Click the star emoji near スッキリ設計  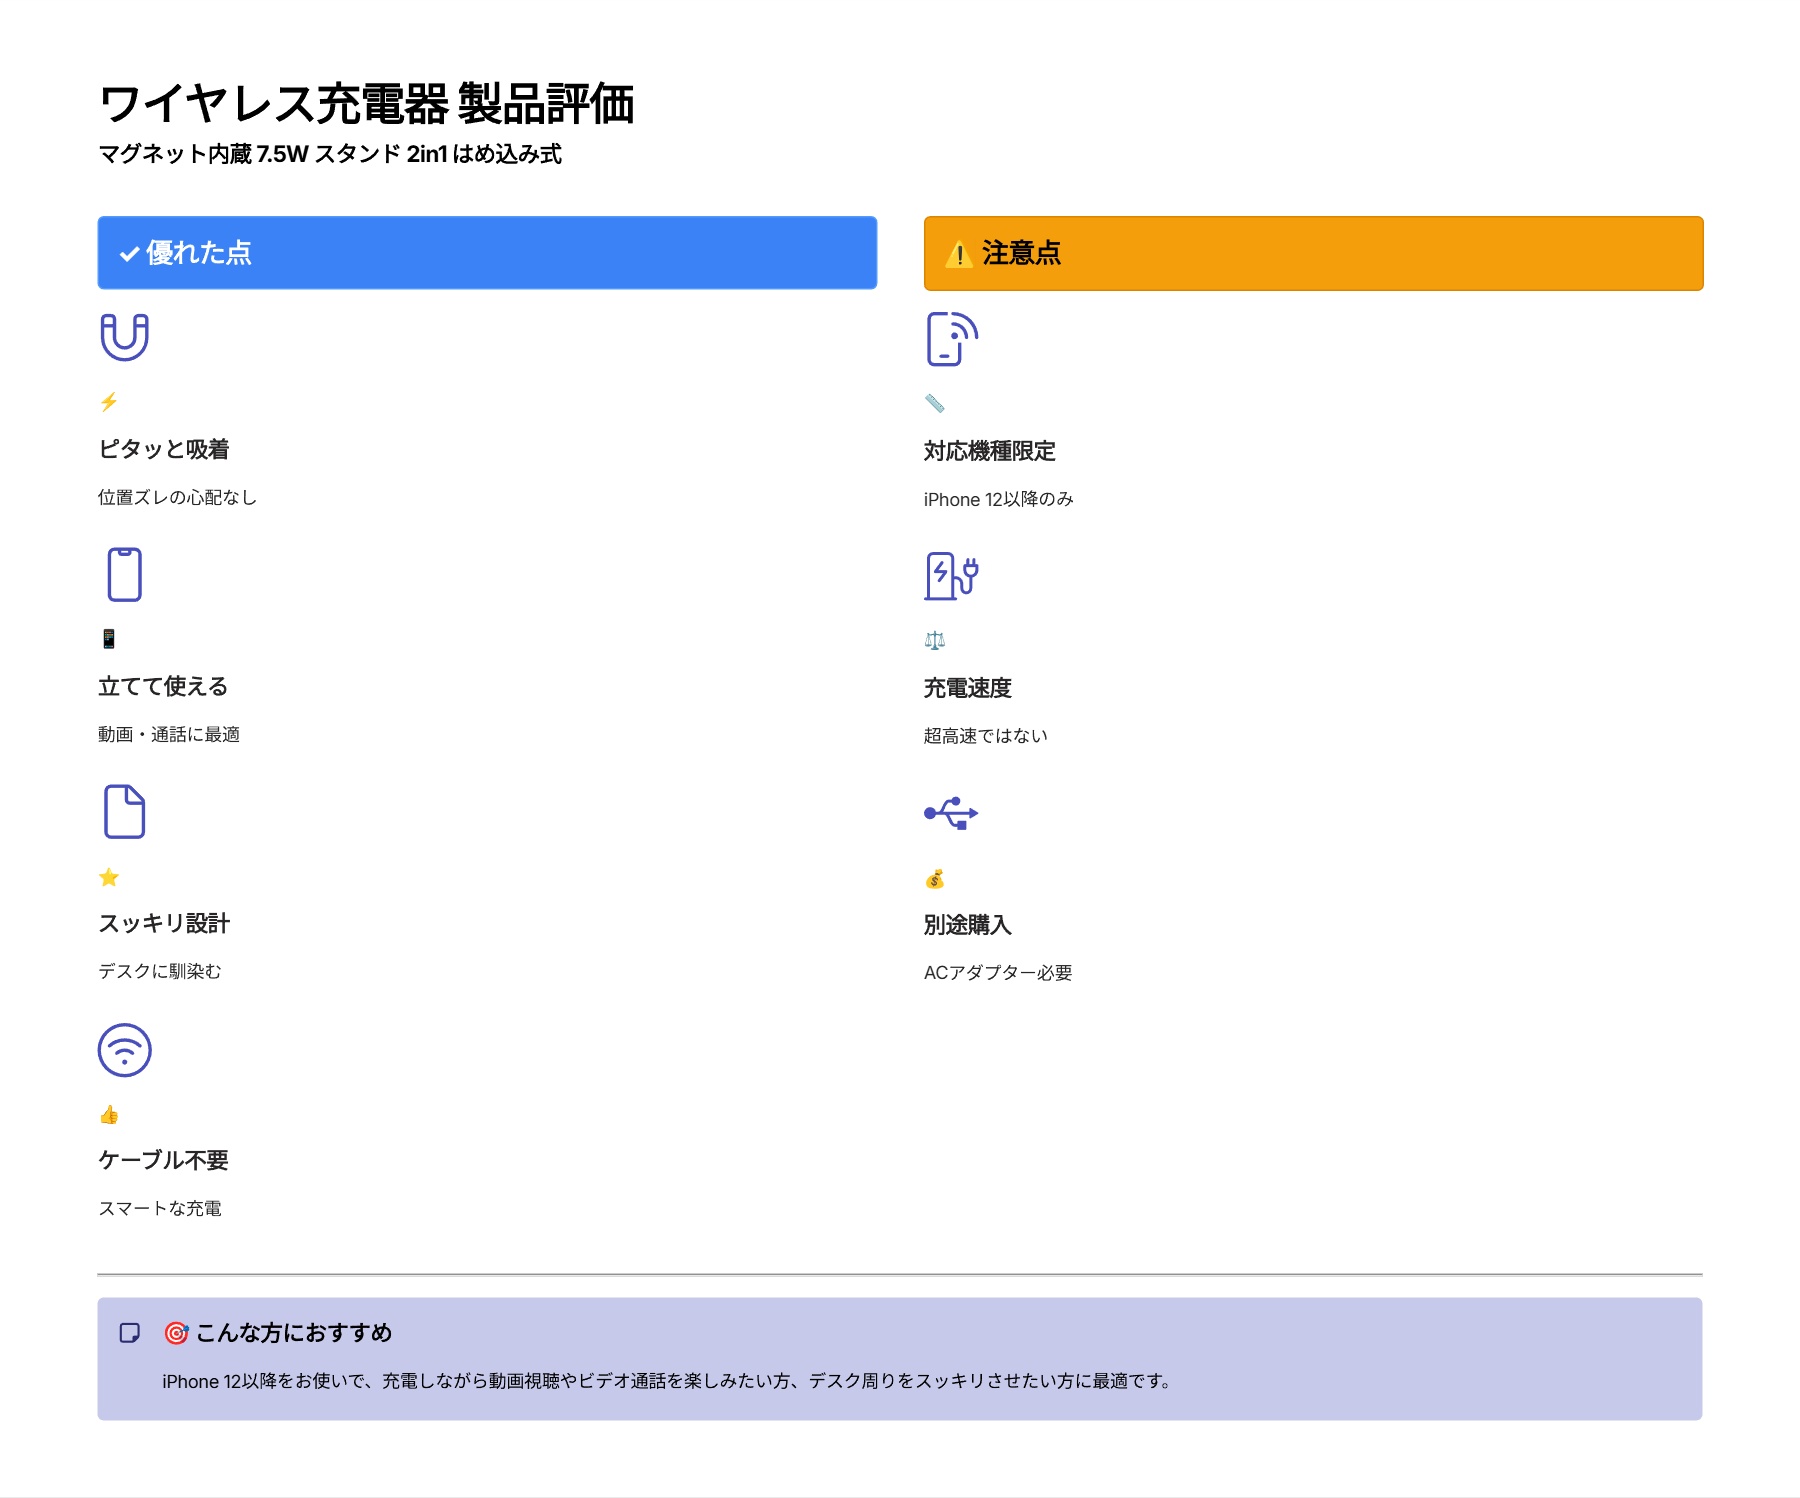coord(108,877)
